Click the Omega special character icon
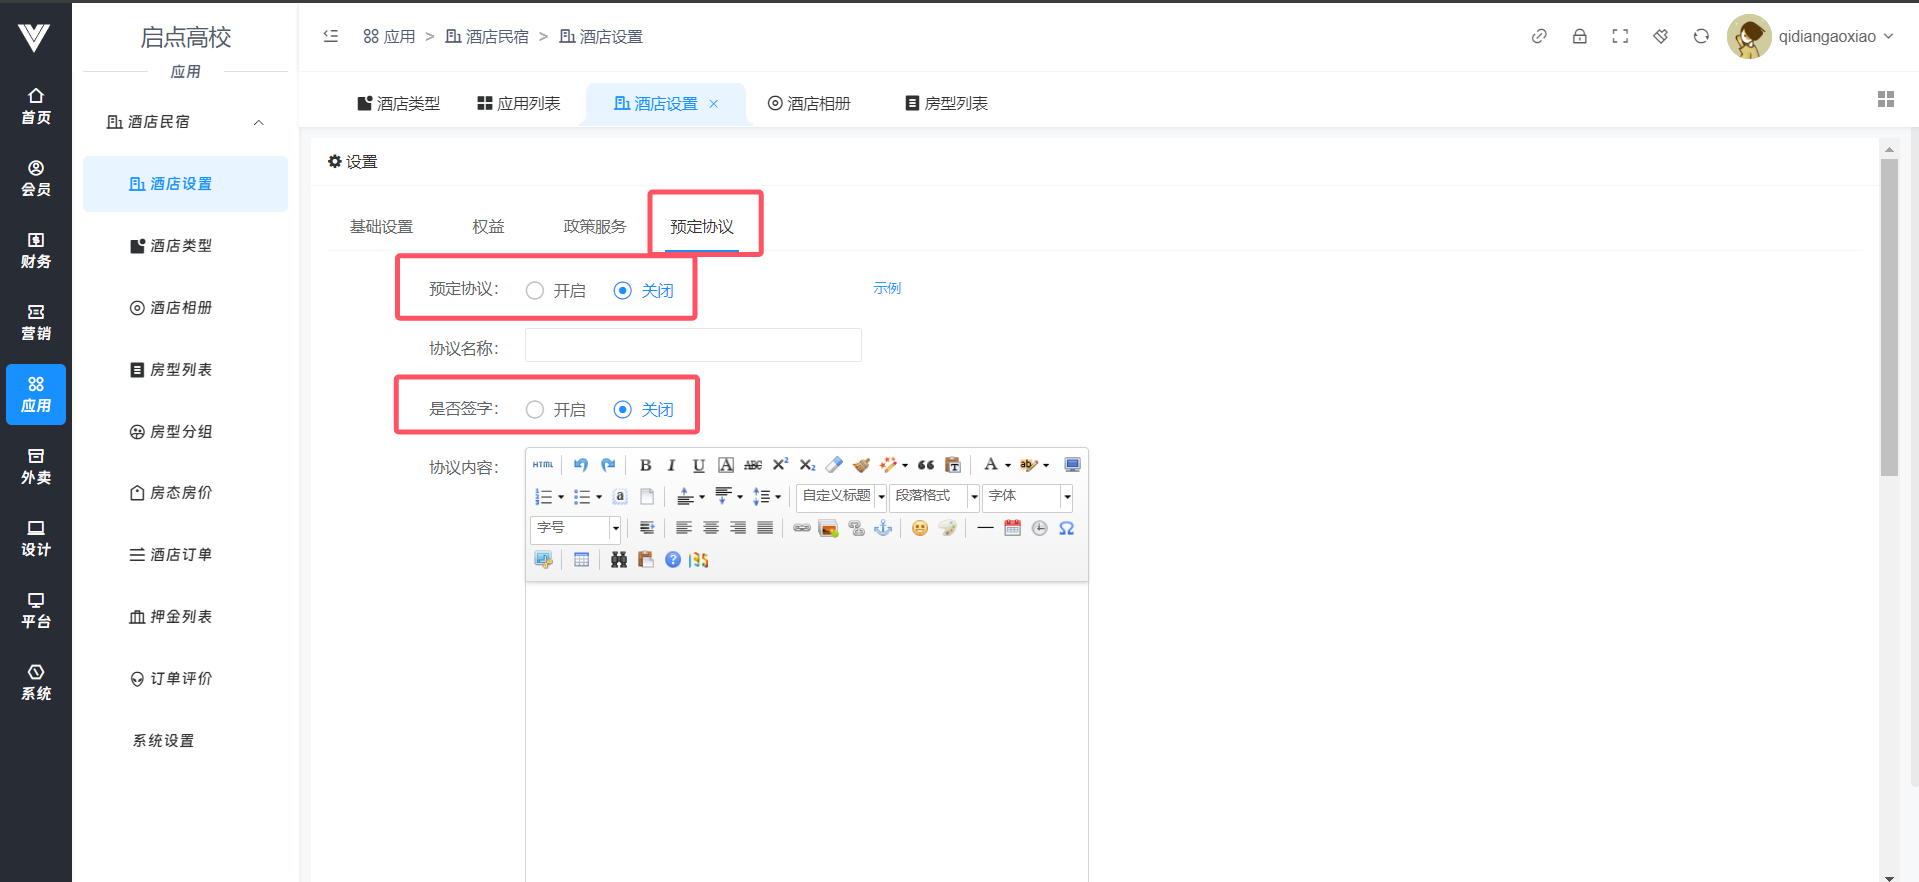The image size is (1919, 882). coord(1066,528)
